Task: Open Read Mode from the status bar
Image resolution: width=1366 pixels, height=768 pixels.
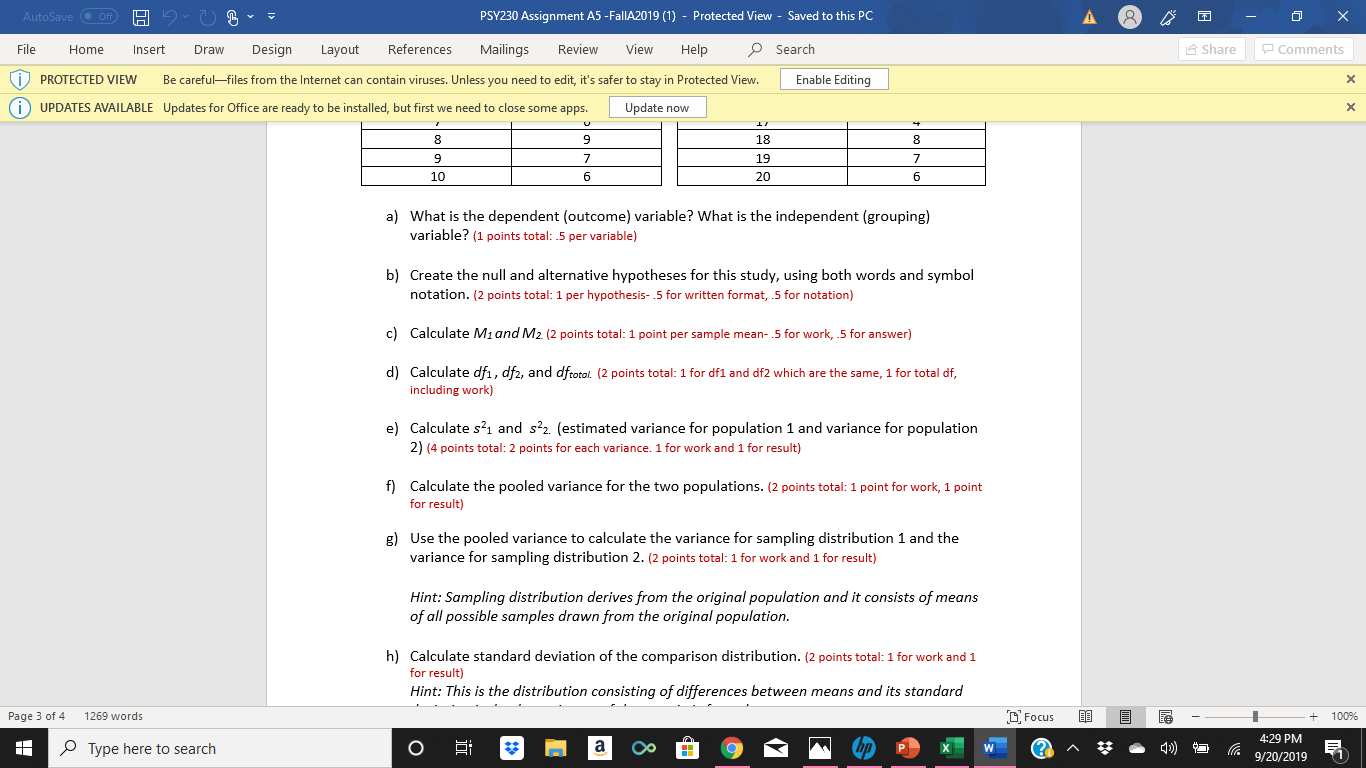Action: [1087, 716]
